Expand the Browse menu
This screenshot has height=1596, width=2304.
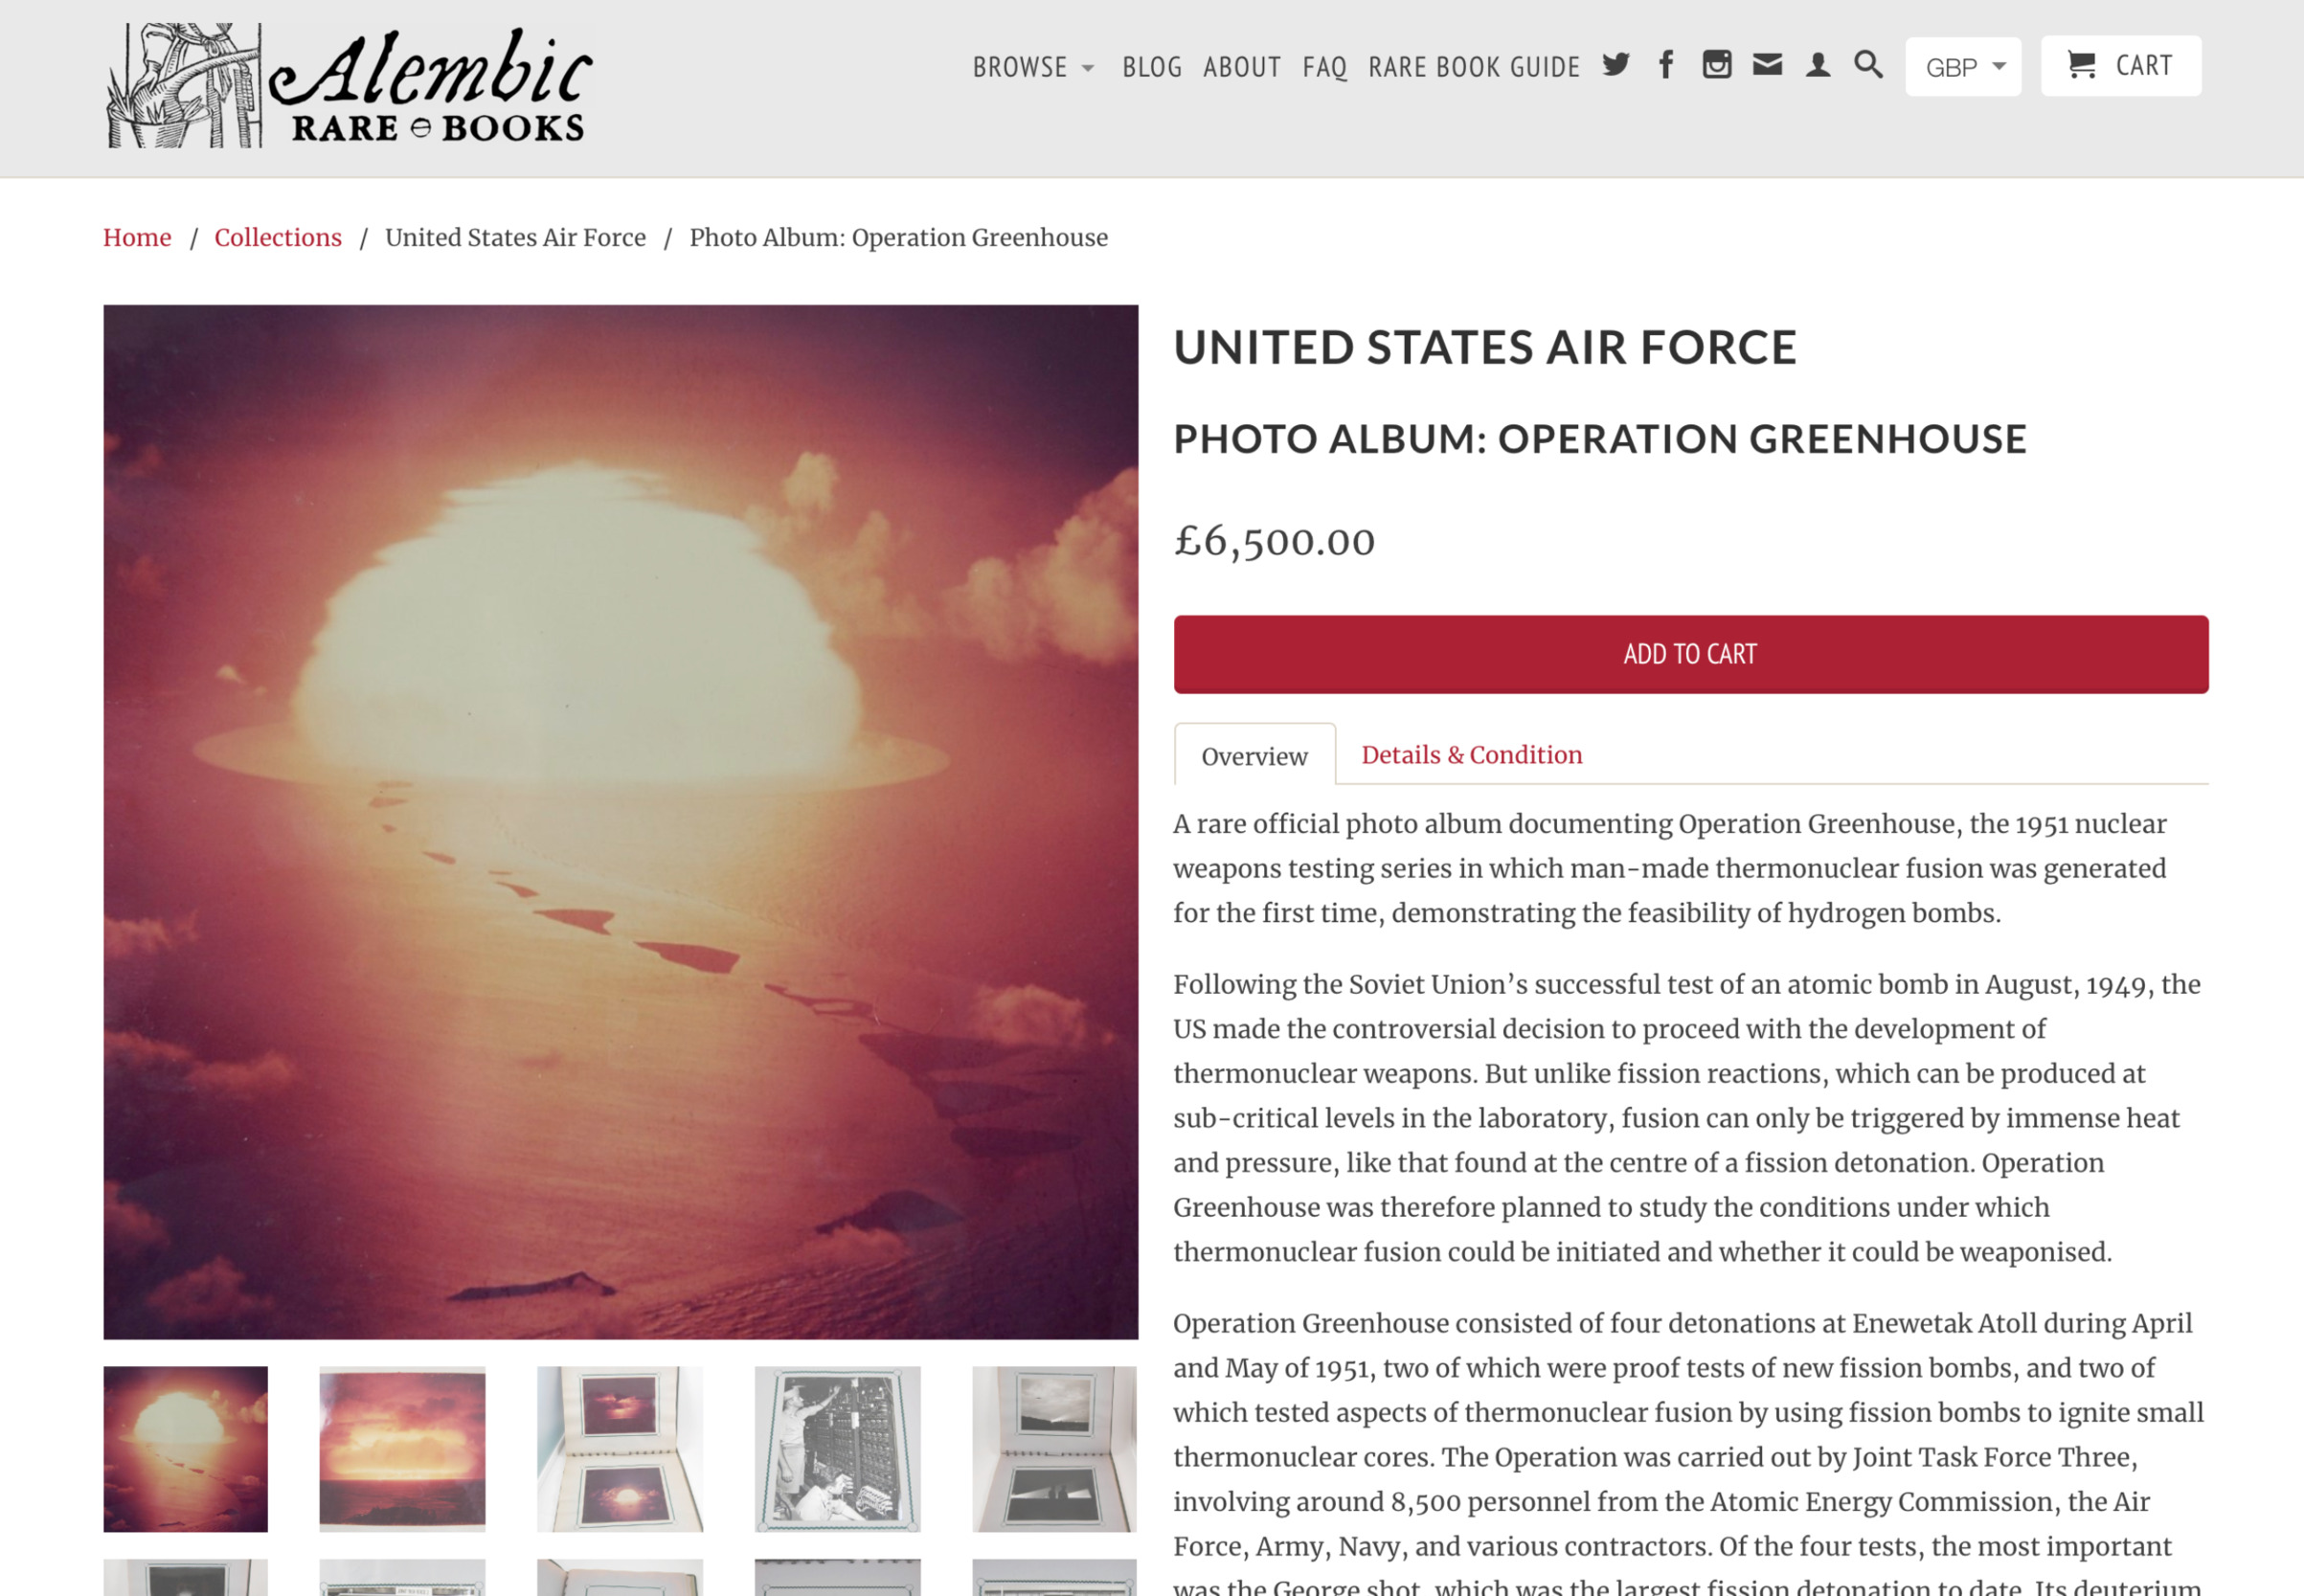pyautogui.click(x=1034, y=67)
